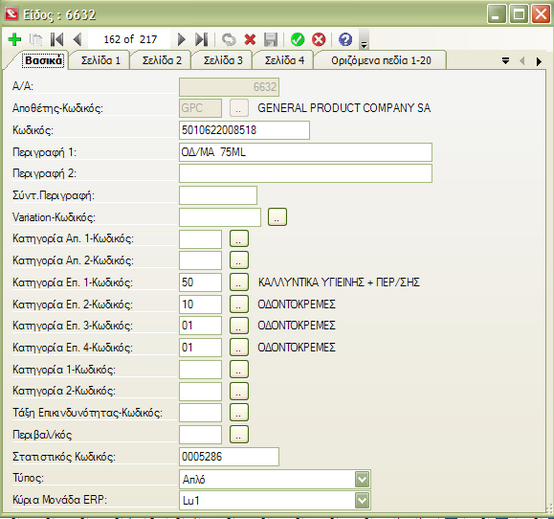Click the Κωδικός field with 501062208518
This screenshot has height=519, width=554.
(244, 130)
